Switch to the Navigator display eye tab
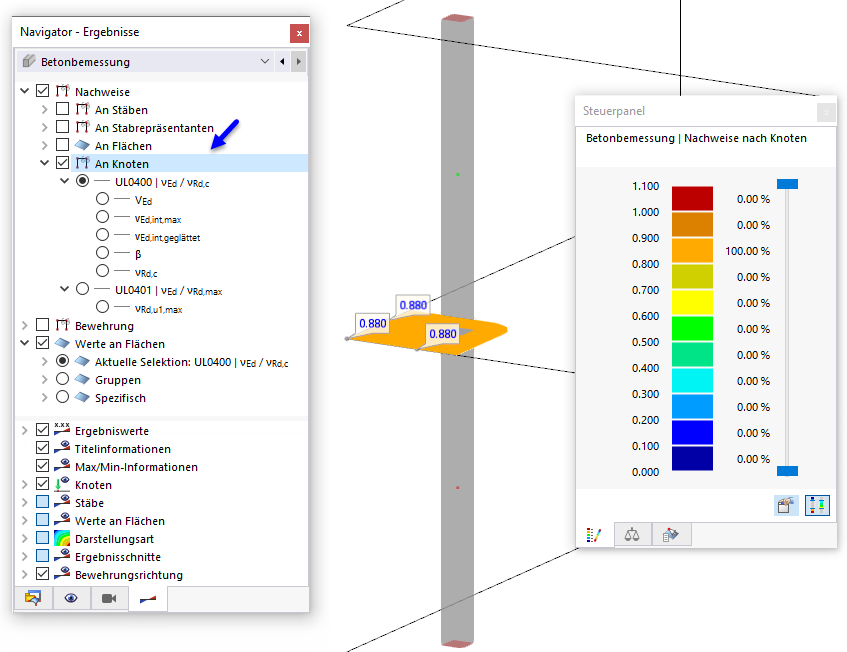This screenshot has height=652, width=847. click(x=71, y=598)
